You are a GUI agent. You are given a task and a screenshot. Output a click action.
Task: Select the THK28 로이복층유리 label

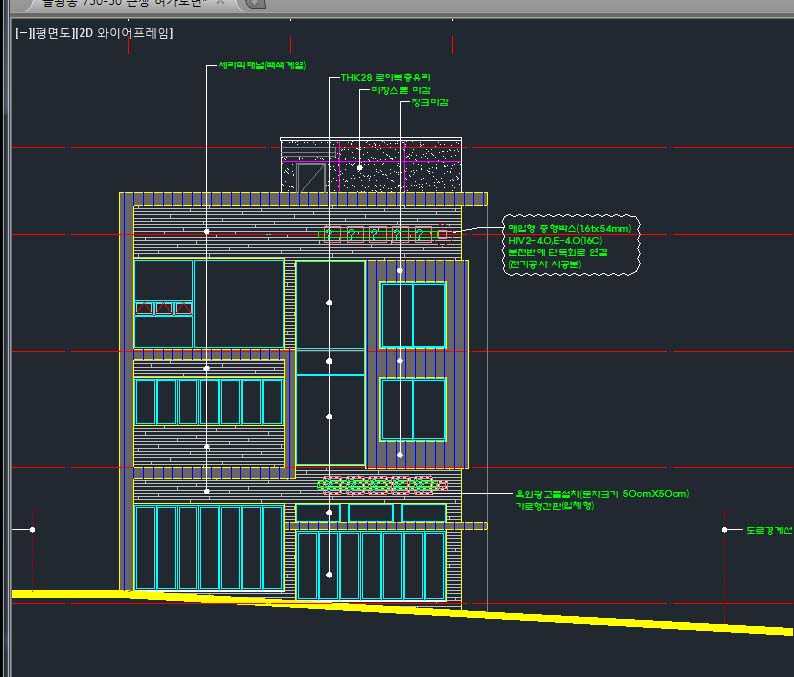(385, 77)
